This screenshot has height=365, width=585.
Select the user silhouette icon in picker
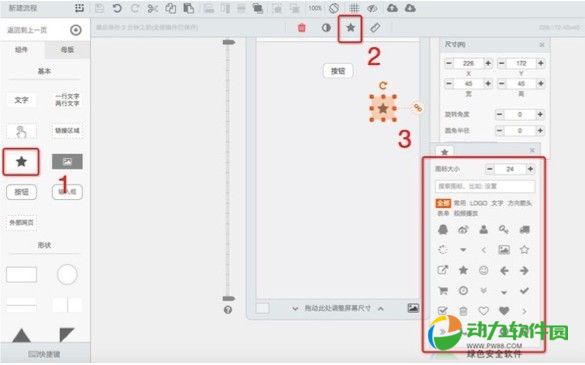point(484,229)
